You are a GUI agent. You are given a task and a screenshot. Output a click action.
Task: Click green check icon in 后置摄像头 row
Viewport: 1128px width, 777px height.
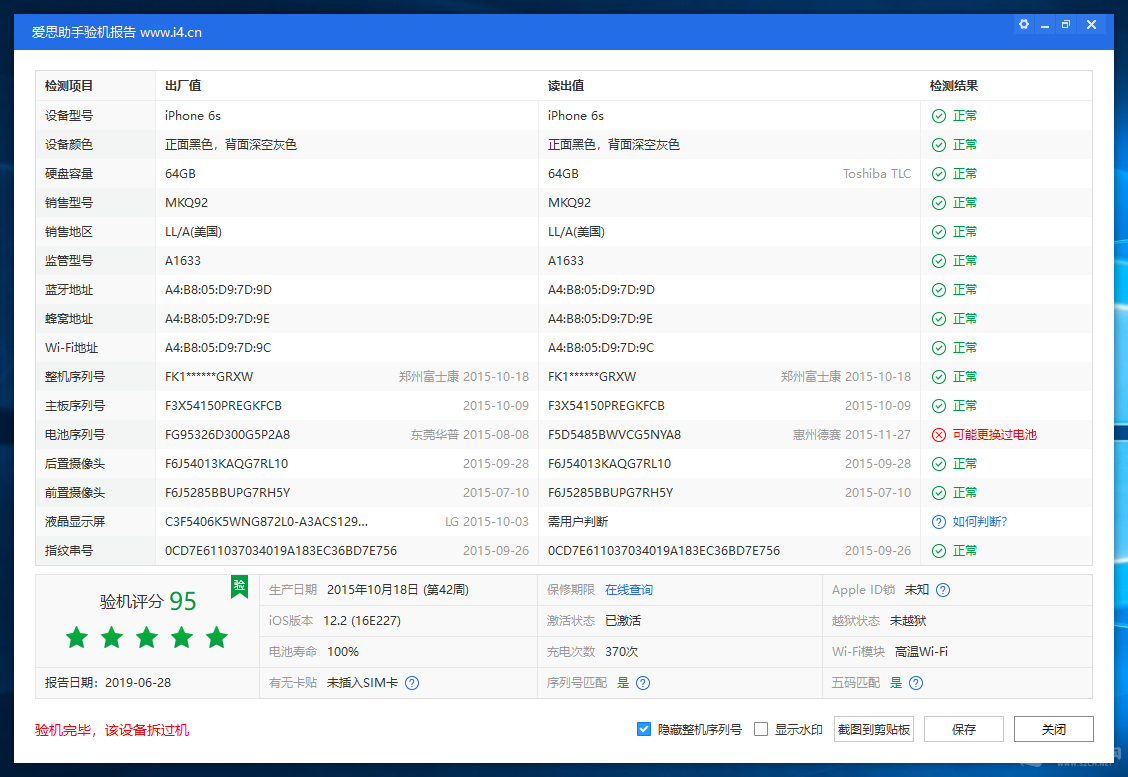[x=939, y=463]
